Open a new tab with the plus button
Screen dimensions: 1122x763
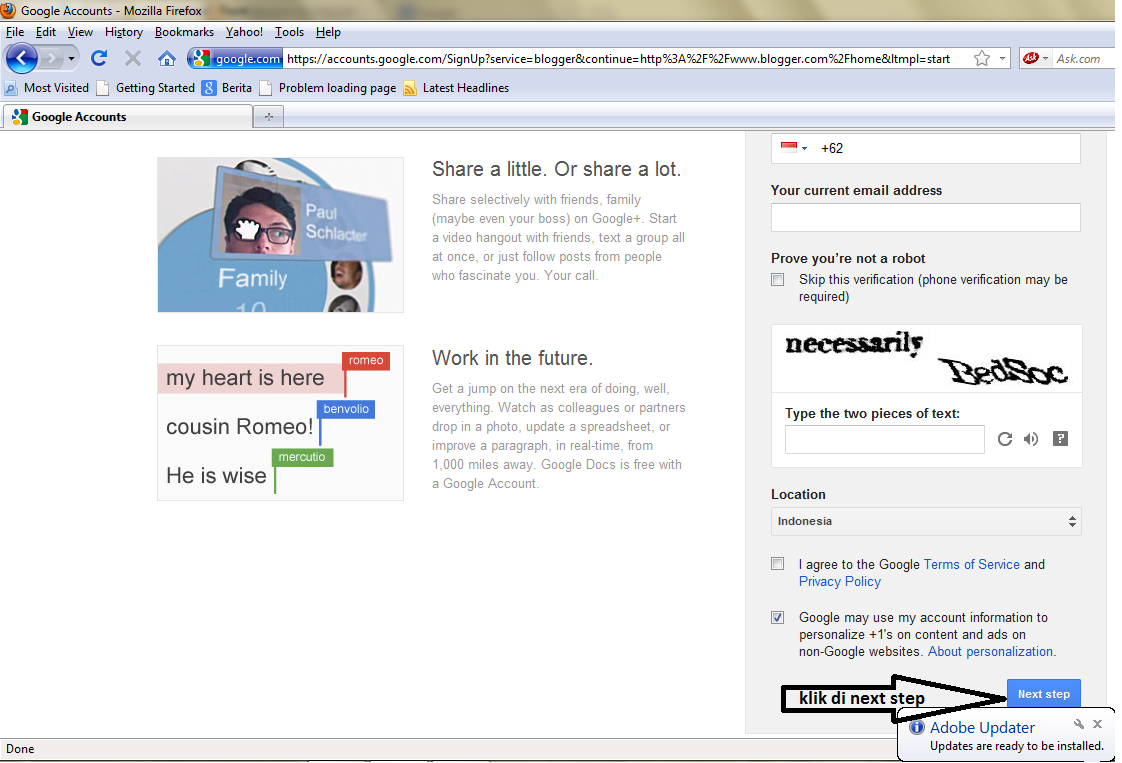[x=268, y=117]
